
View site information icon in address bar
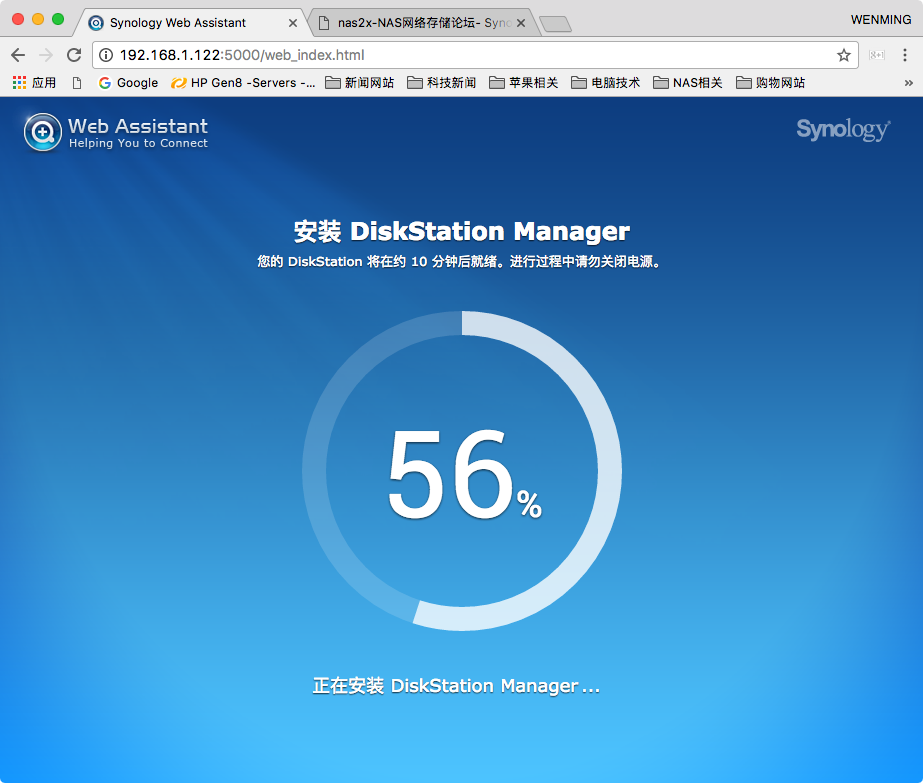coord(106,55)
